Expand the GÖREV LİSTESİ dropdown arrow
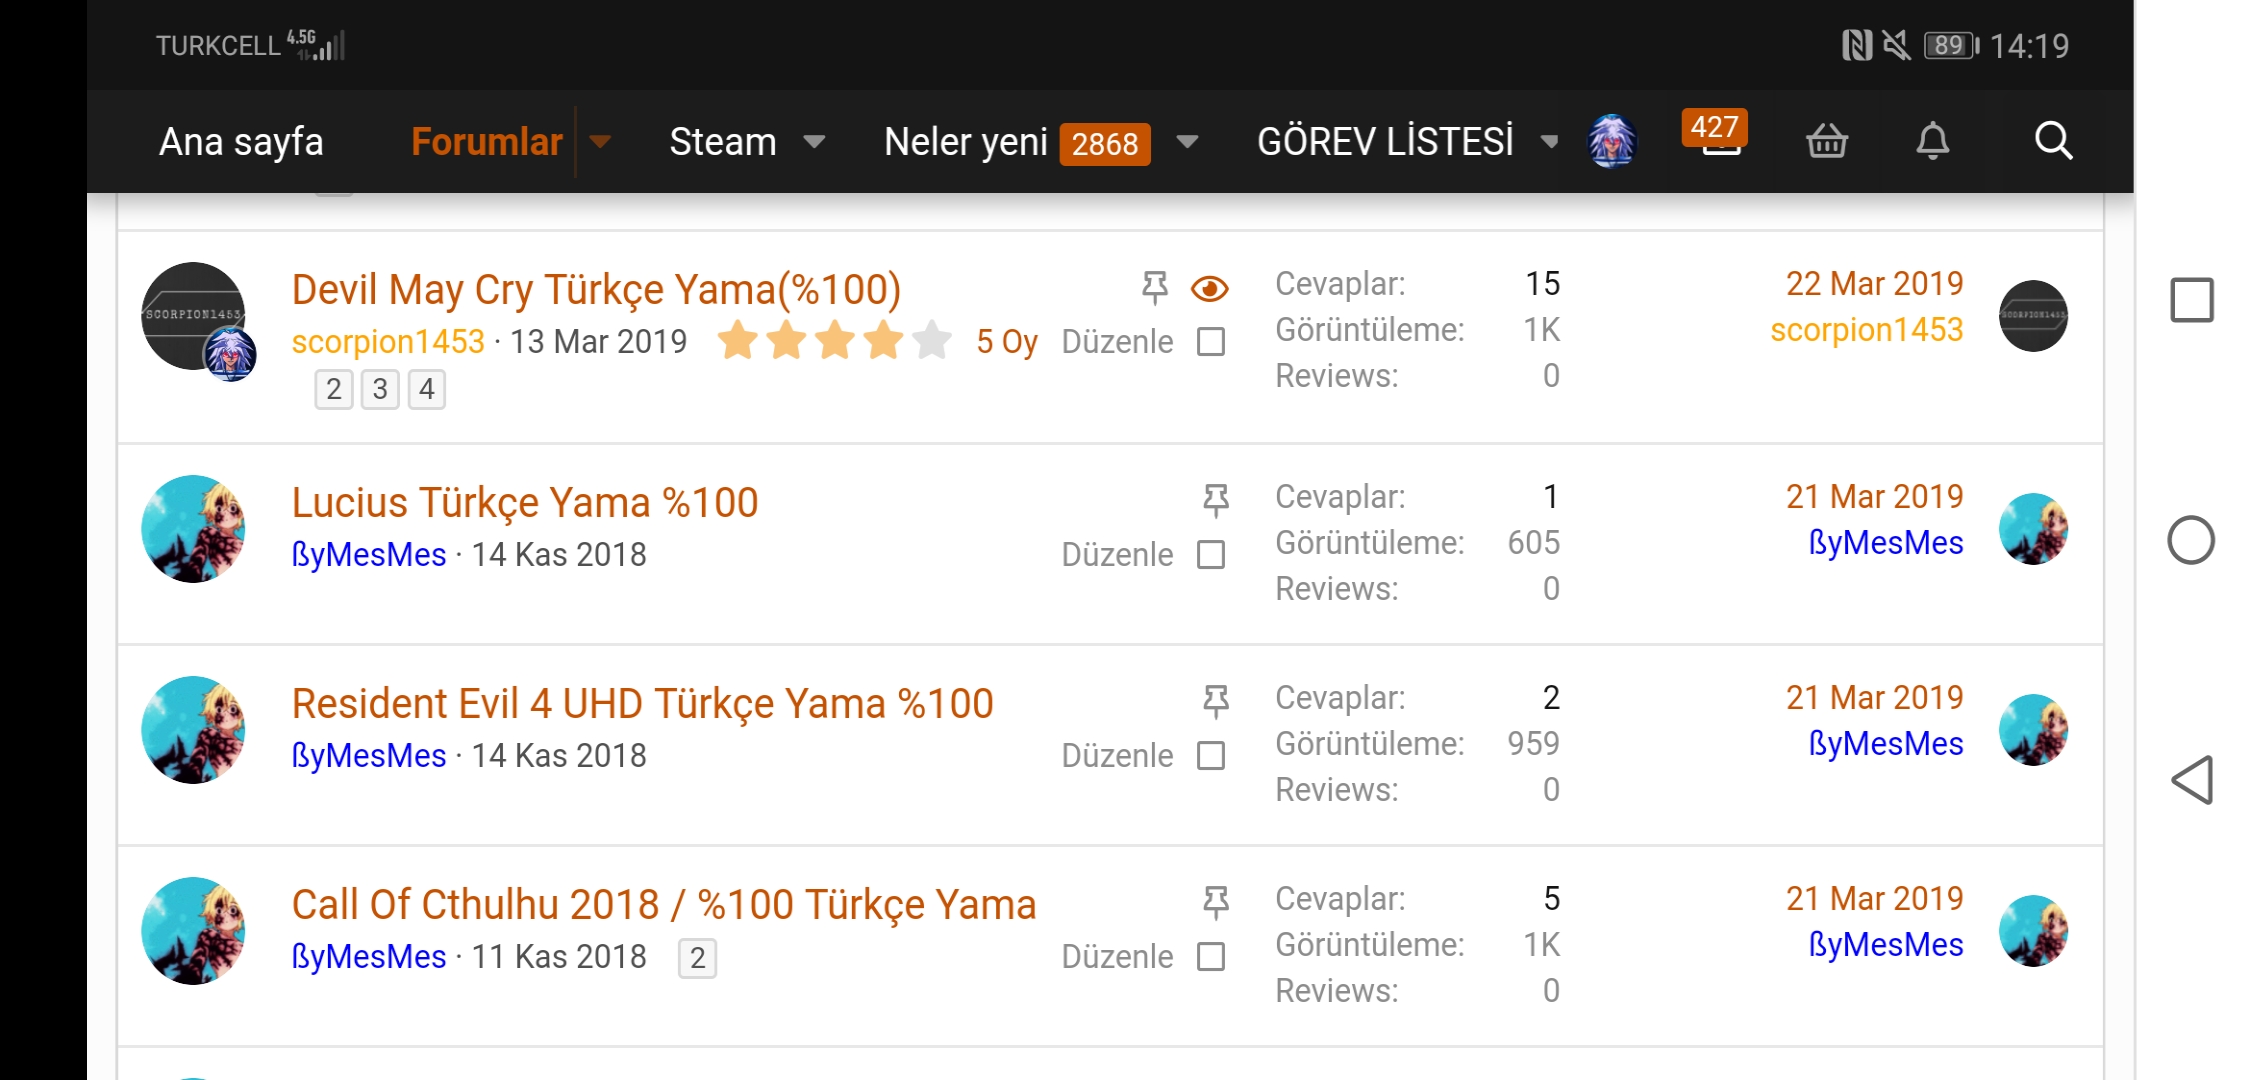 click(1549, 142)
